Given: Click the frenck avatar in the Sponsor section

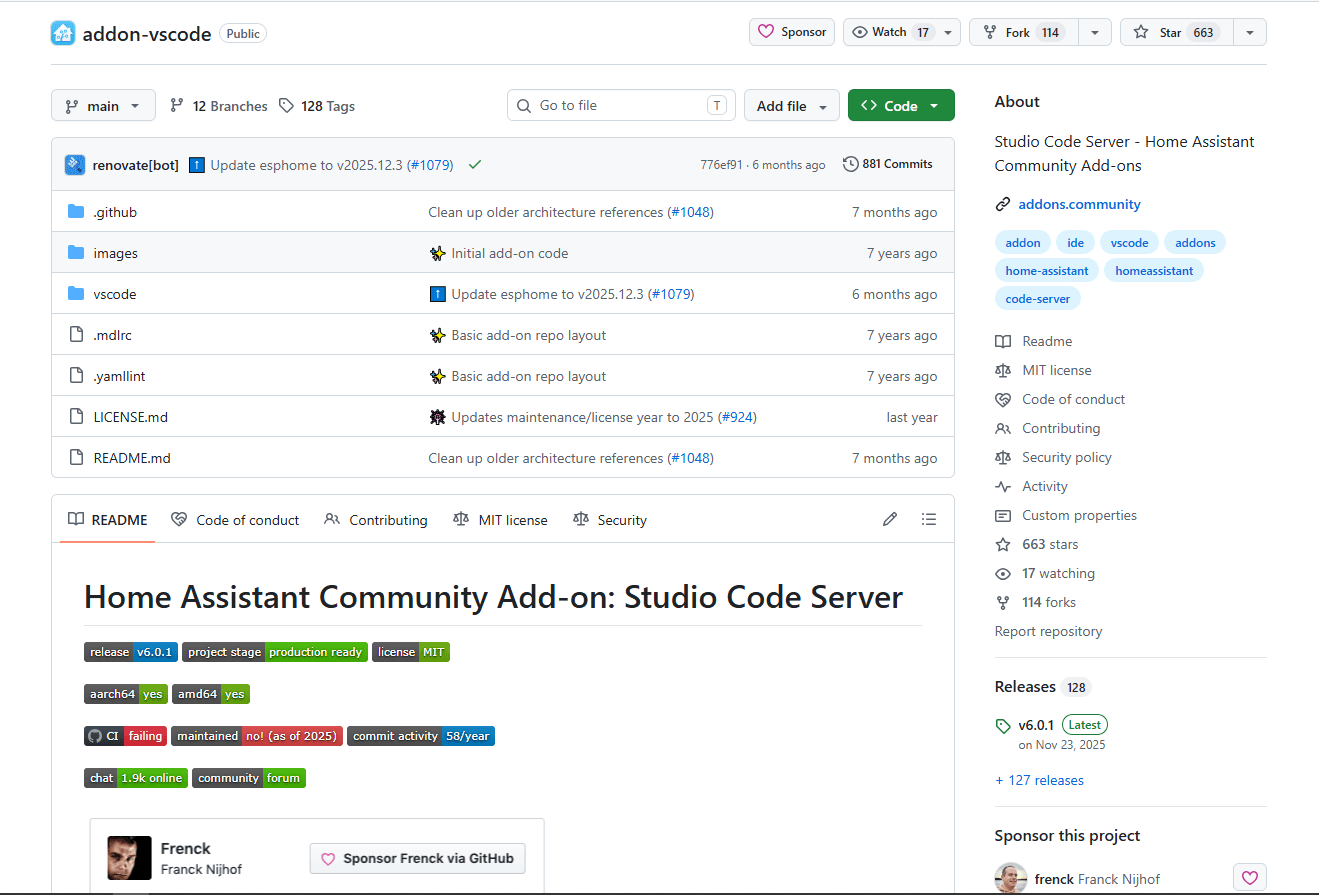Looking at the screenshot, I should (x=1011, y=879).
